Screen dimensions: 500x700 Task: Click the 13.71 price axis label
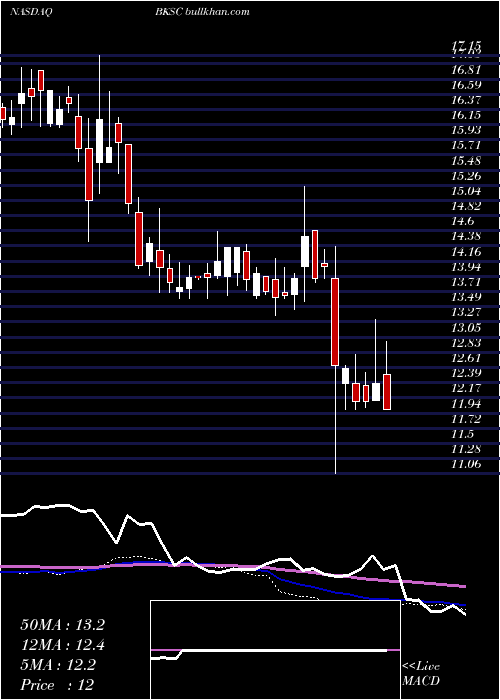(466, 282)
